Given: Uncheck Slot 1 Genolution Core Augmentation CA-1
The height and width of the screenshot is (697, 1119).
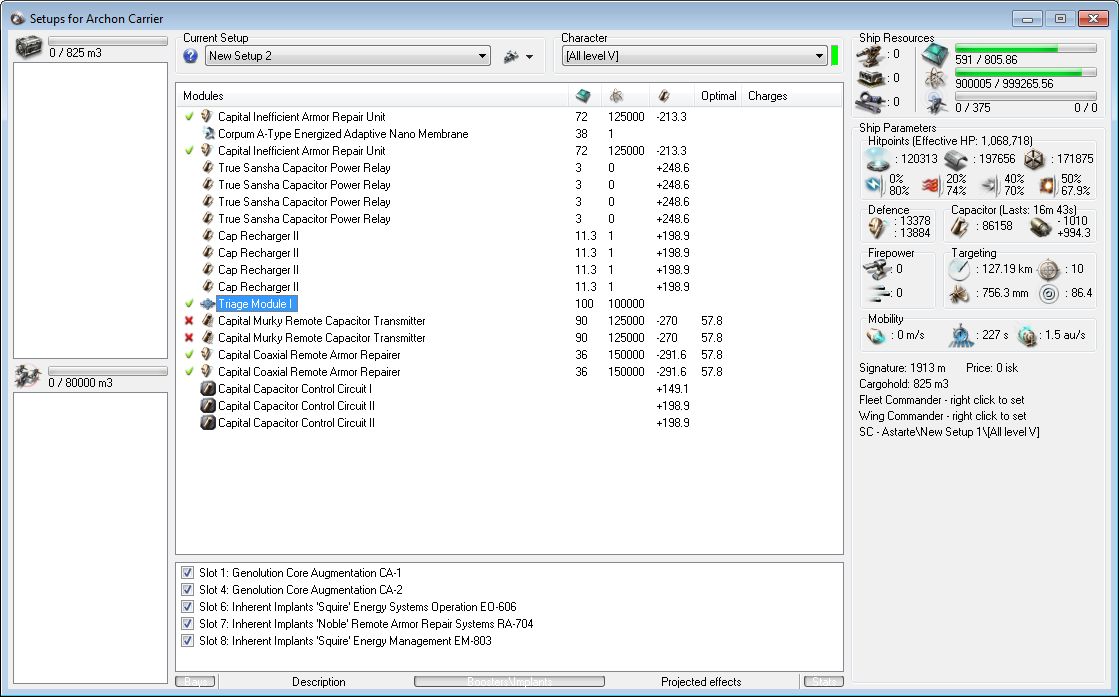Looking at the screenshot, I should 187,573.
